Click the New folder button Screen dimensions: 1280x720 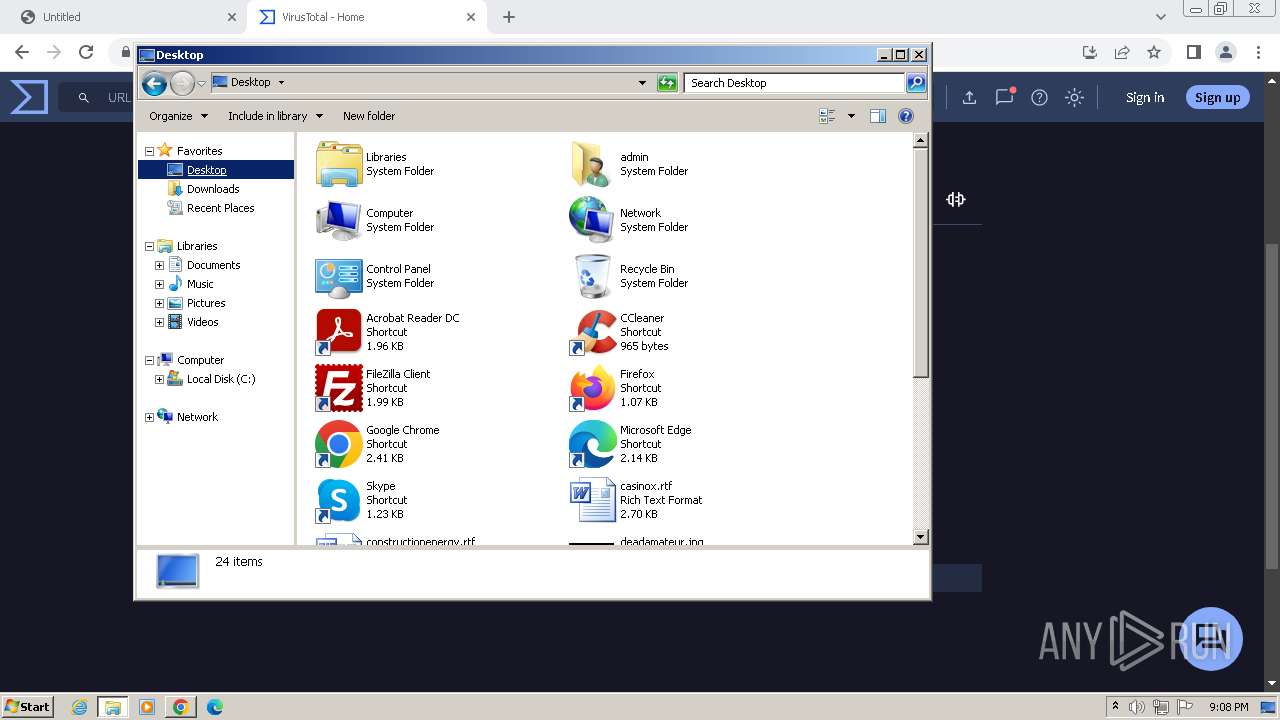point(369,116)
